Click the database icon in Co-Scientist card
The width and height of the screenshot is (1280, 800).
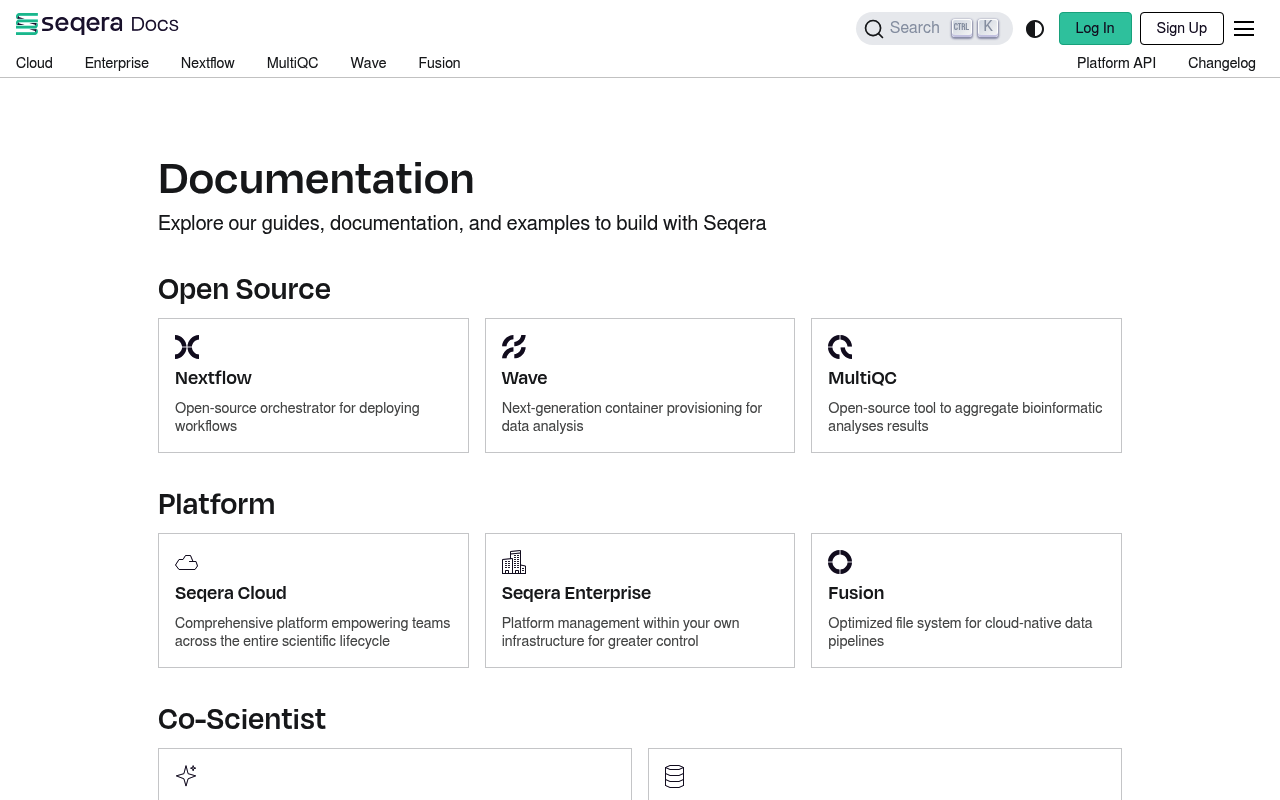(x=675, y=776)
